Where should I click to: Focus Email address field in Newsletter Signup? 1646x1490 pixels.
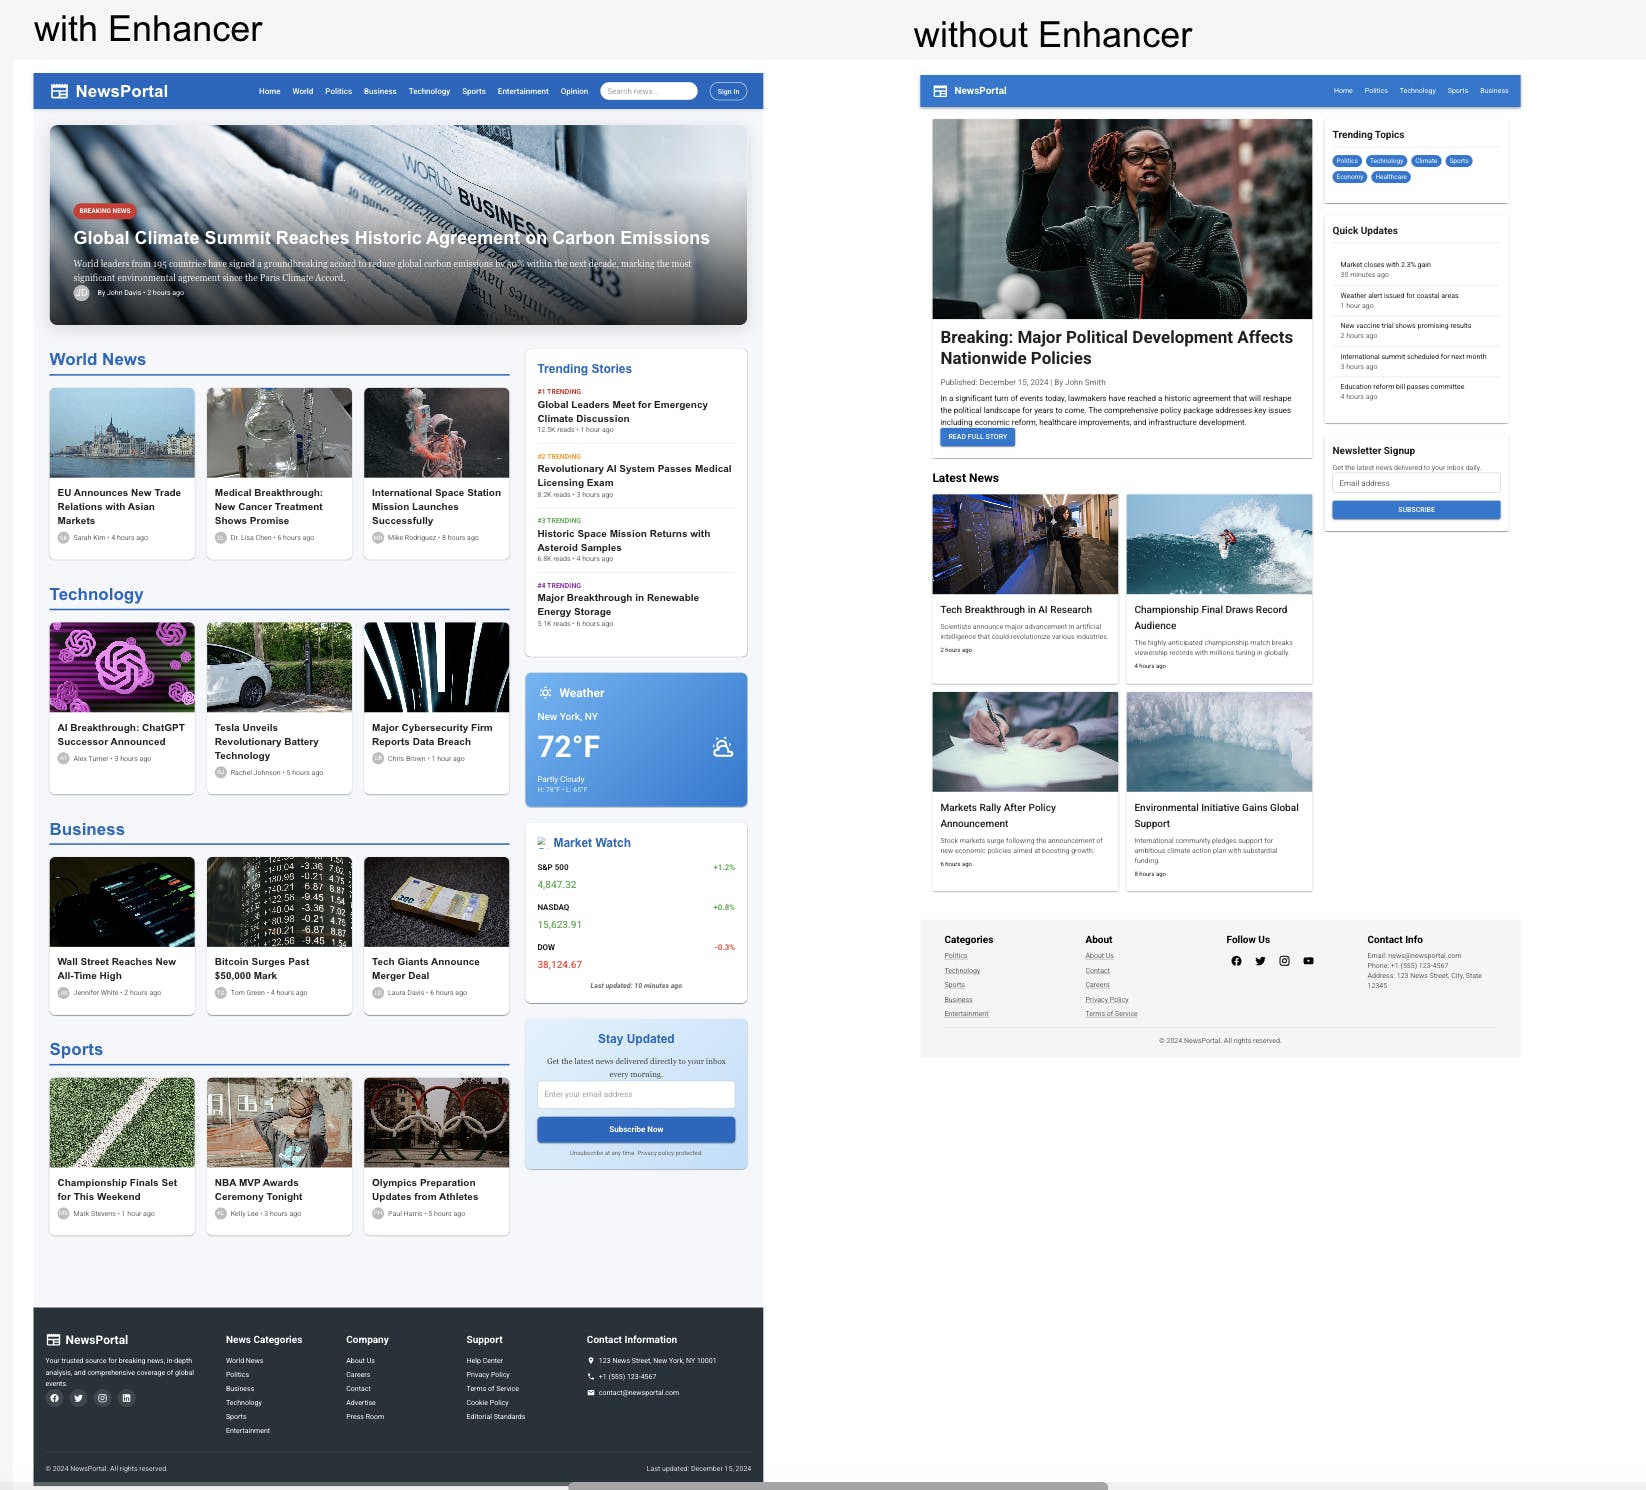point(1416,483)
